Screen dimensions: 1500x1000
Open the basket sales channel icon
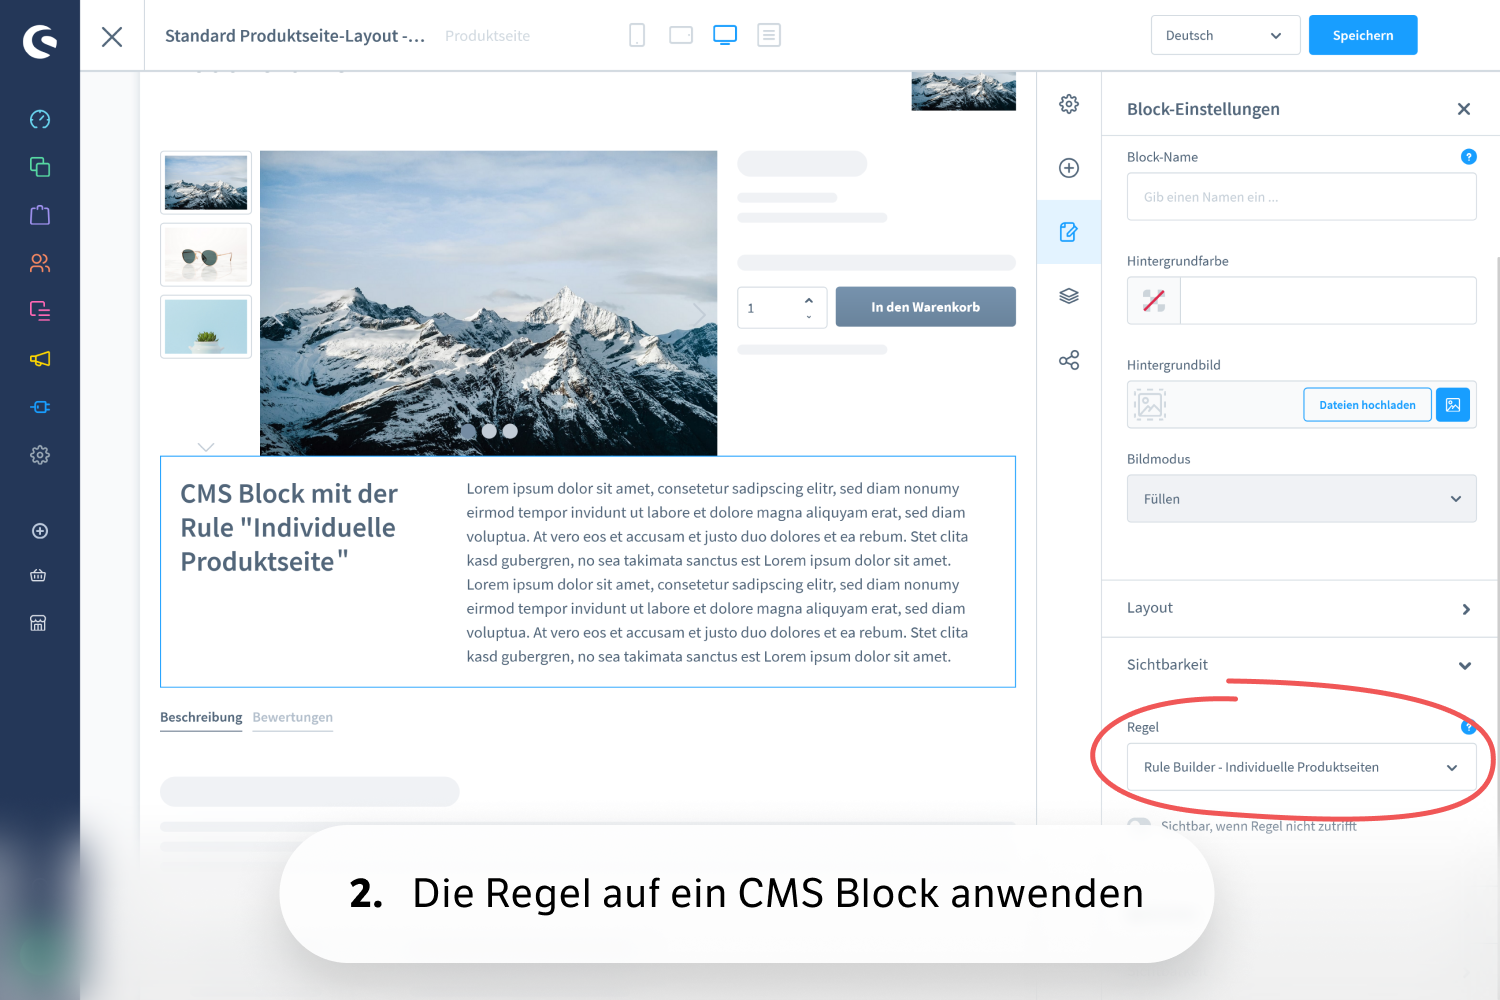click(x=38, y=575)
